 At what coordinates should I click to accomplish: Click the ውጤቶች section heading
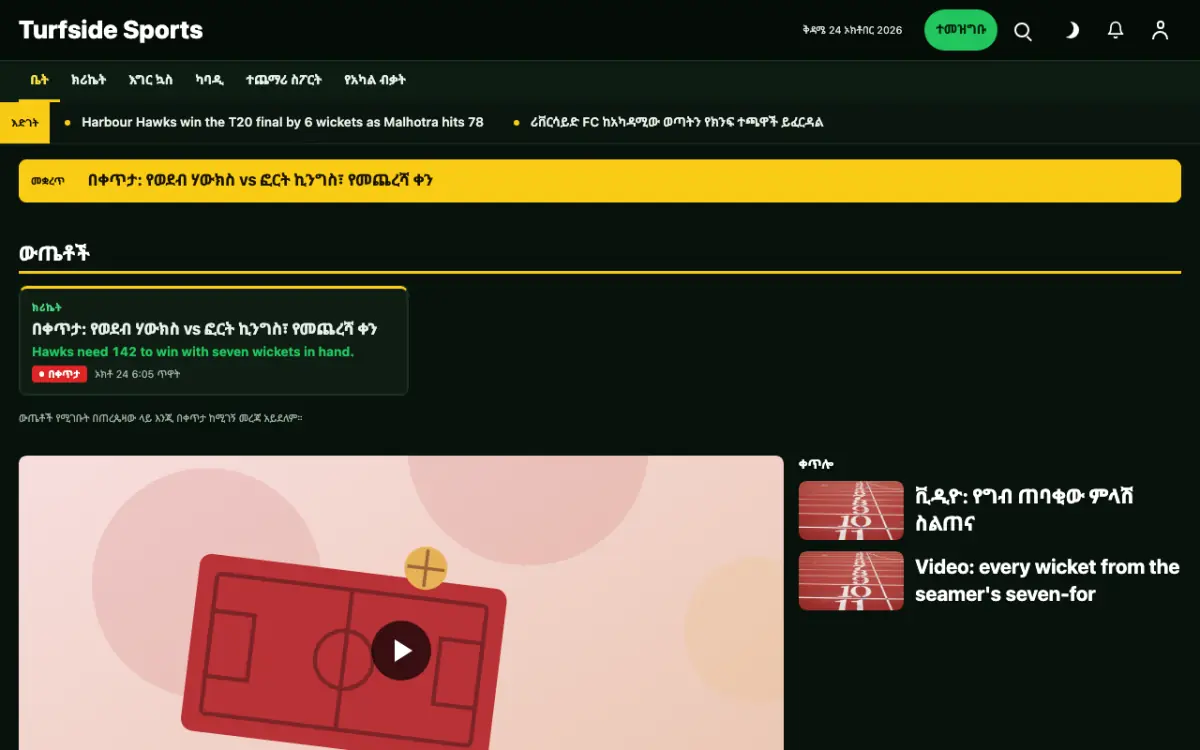tap(55, 253)
